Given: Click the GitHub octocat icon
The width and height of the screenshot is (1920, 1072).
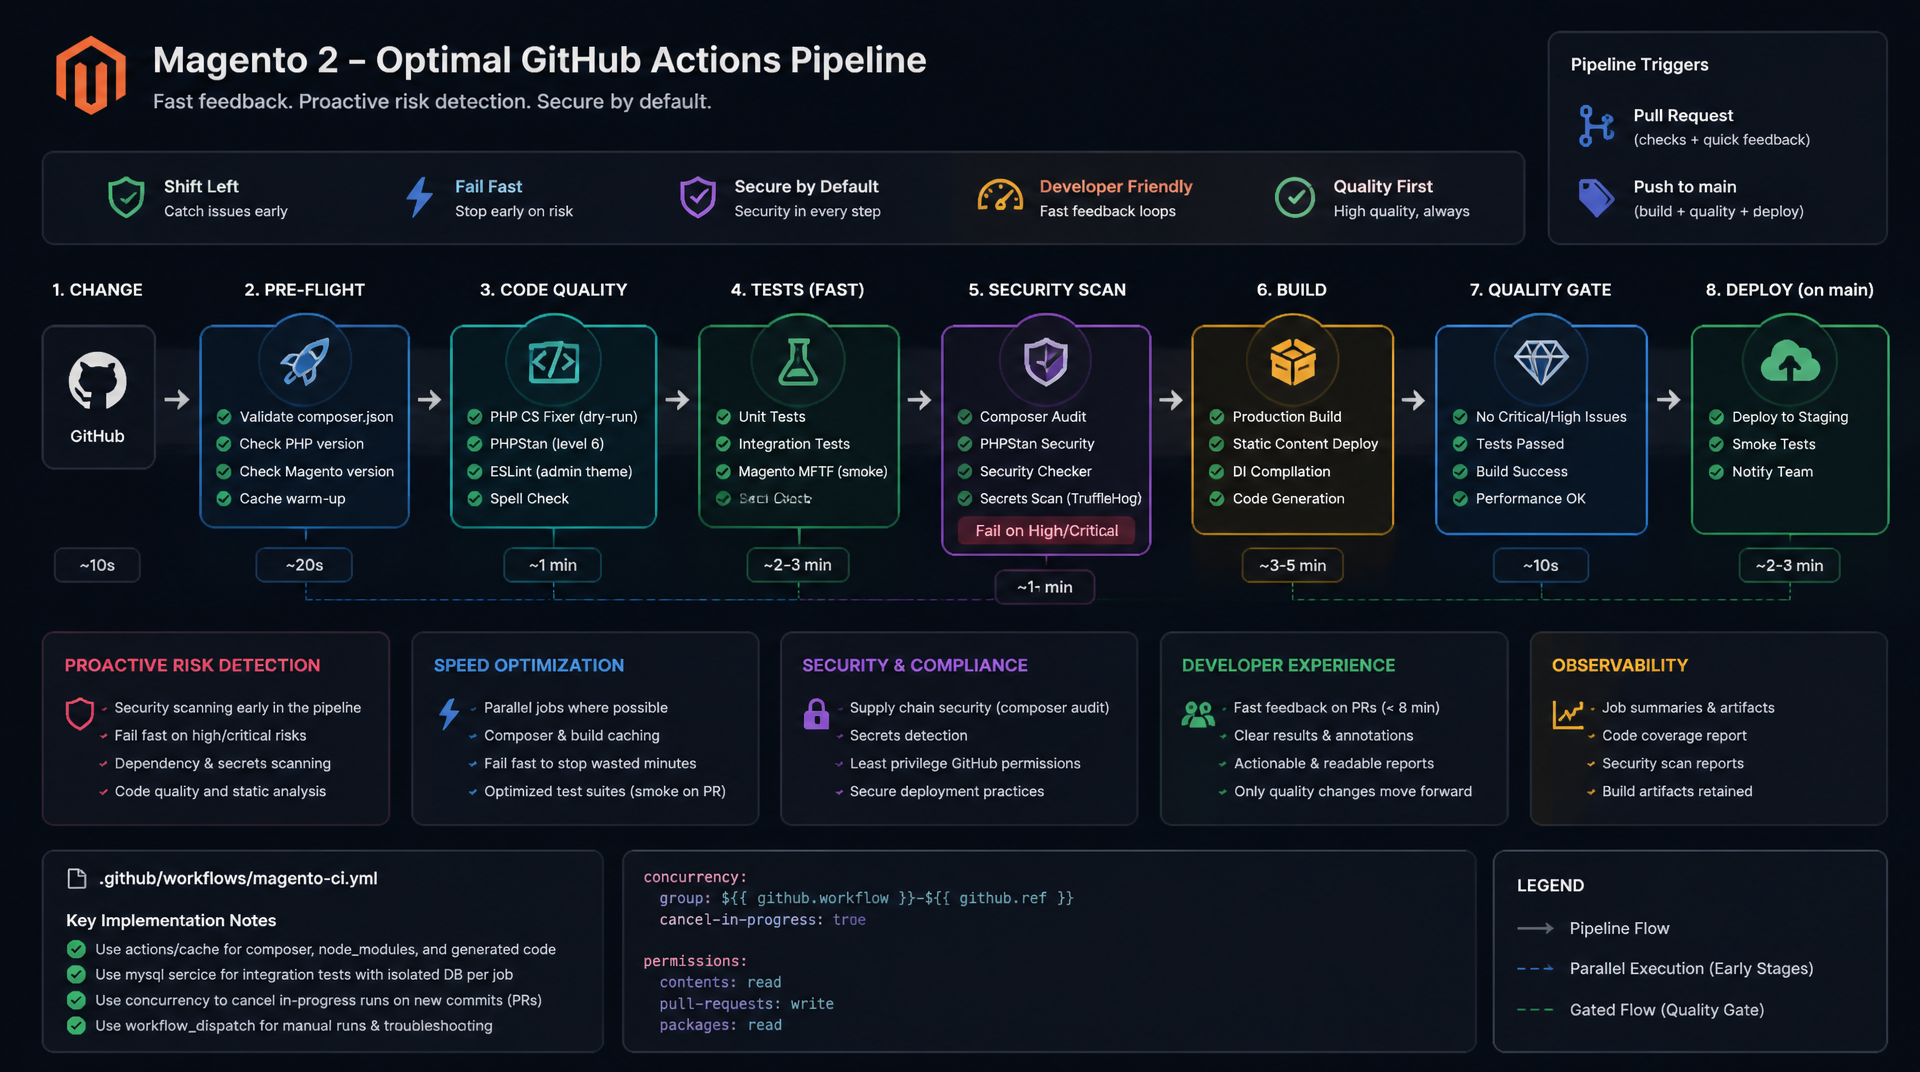Looking at the screenshot, I should [97, 380].
